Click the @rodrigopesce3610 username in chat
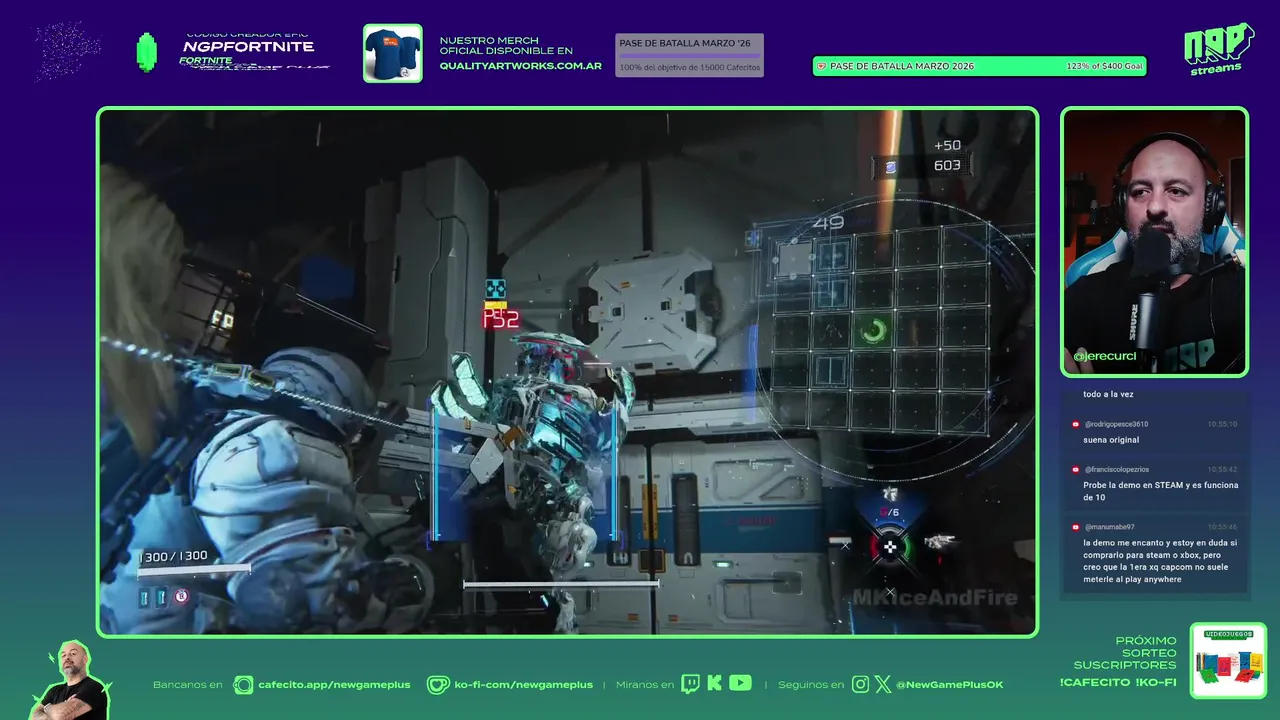Image resolution: width=1280 pixels, height=720 pixels. (x=1116, y=424)
